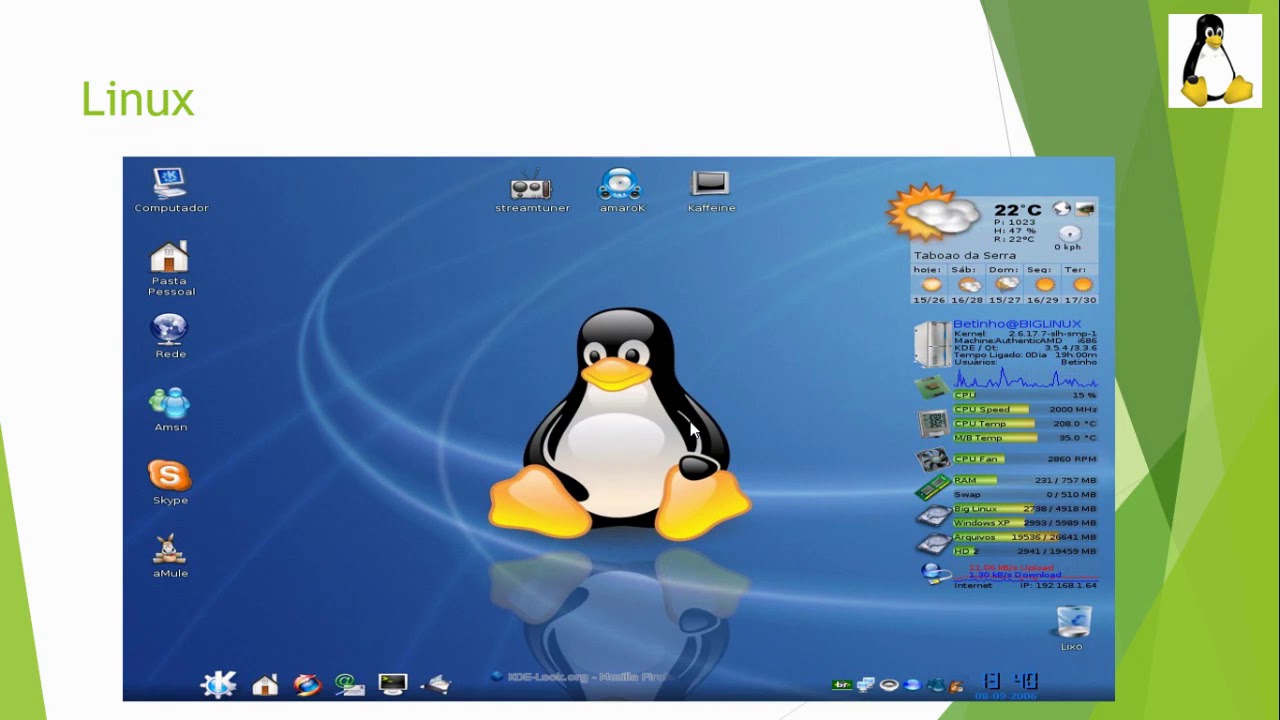Image resolution: width=1280 pixels, height=720 pixels.
Task: Click the hard disk icon beside Big Linux
Action: (933, 516)
